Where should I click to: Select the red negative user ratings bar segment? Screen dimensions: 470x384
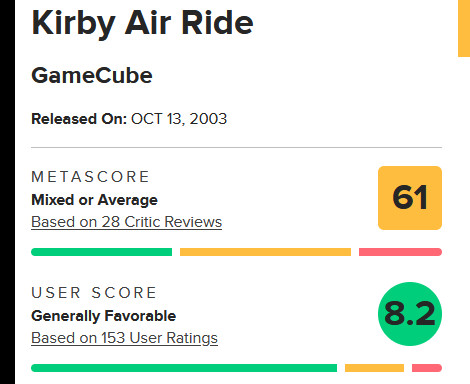click(427, 368)
